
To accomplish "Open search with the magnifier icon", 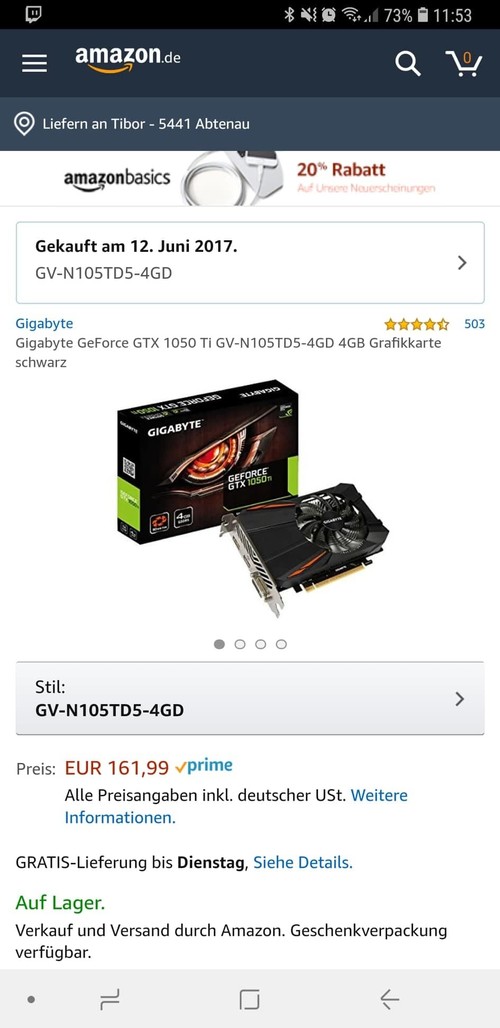I will [407, 64].
